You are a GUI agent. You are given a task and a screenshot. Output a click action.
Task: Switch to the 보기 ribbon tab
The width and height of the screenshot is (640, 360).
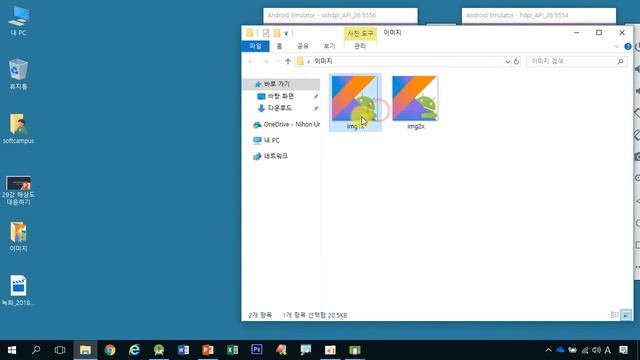click(x=329, y=46)
